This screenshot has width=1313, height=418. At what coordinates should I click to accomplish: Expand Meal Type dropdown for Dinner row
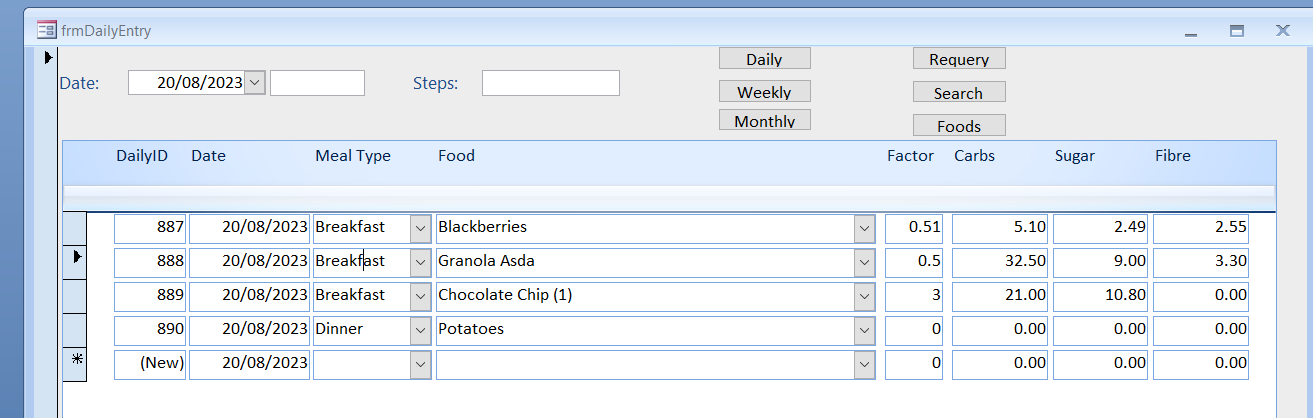pyautogui.click(x=421, y=330)
